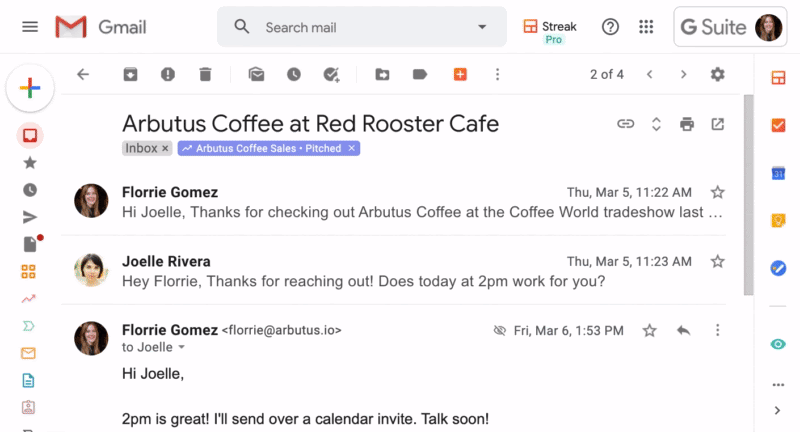Open the contact badge sidebar icon
Screen dimensions: 800x432
(29, 408)
